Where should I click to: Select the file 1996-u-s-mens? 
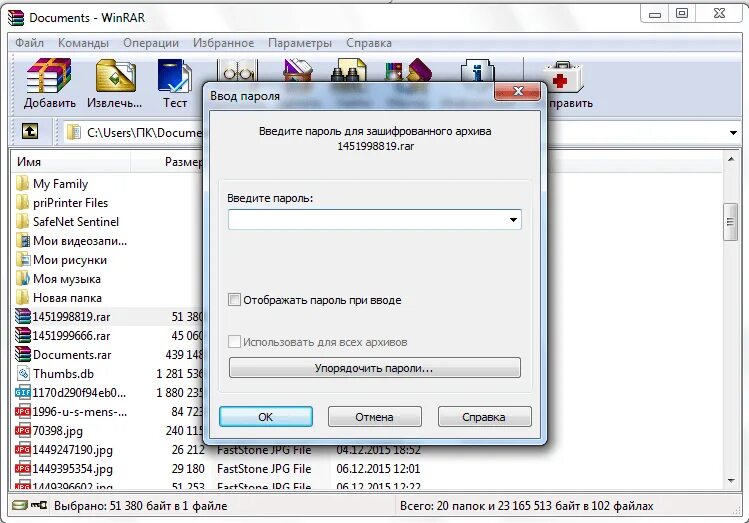tap(71, 412)
